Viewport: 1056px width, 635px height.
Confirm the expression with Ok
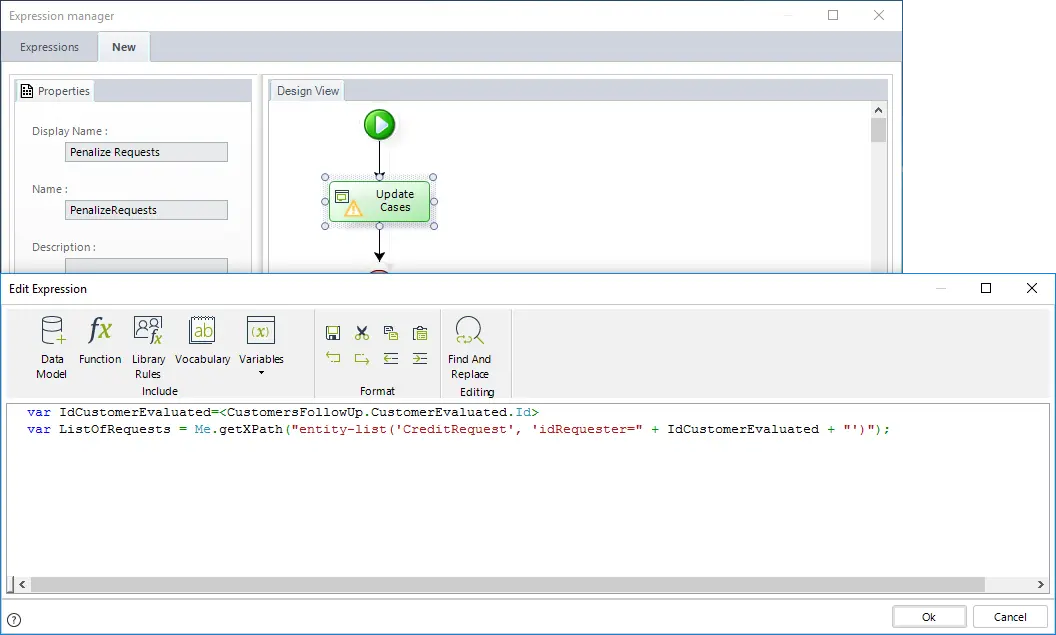pos(929,617)
